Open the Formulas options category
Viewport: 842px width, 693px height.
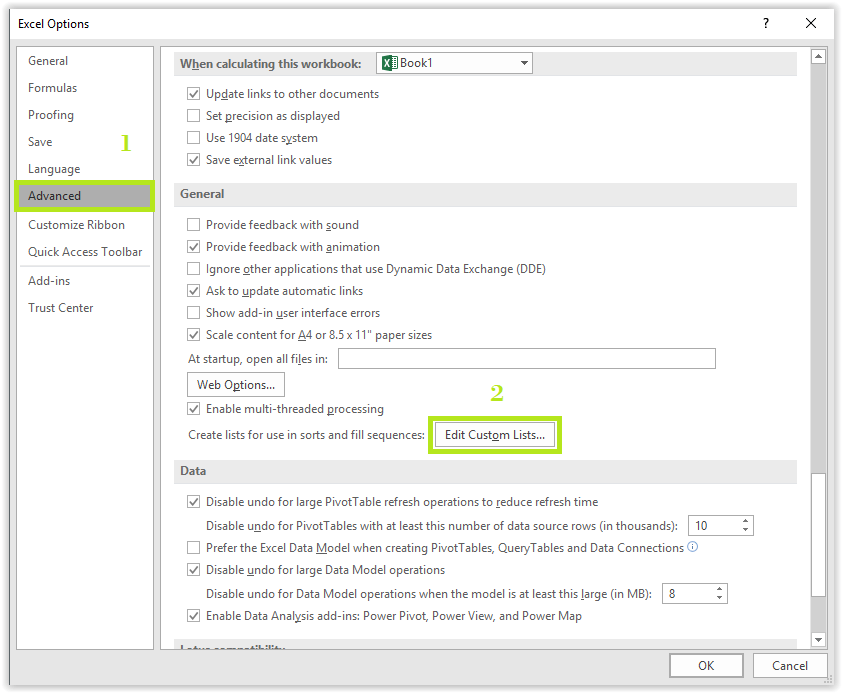pyautogui.click(x=52, y=87)
